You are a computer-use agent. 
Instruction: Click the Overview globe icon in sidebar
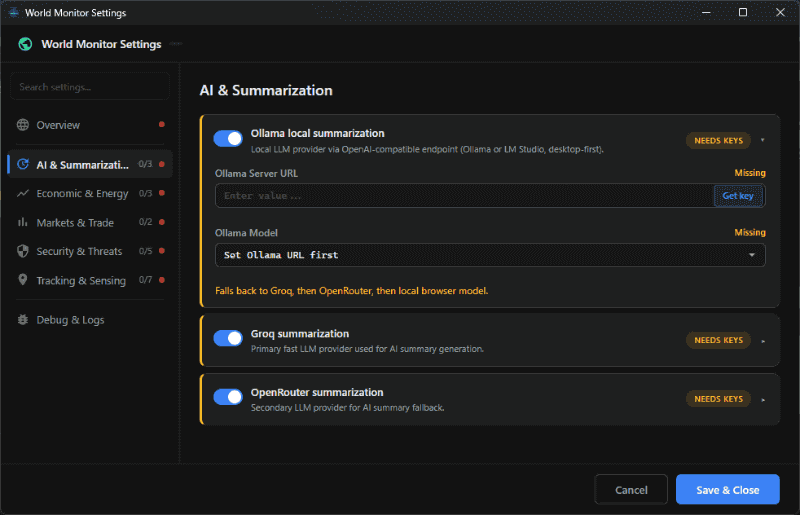click(23, 125)
